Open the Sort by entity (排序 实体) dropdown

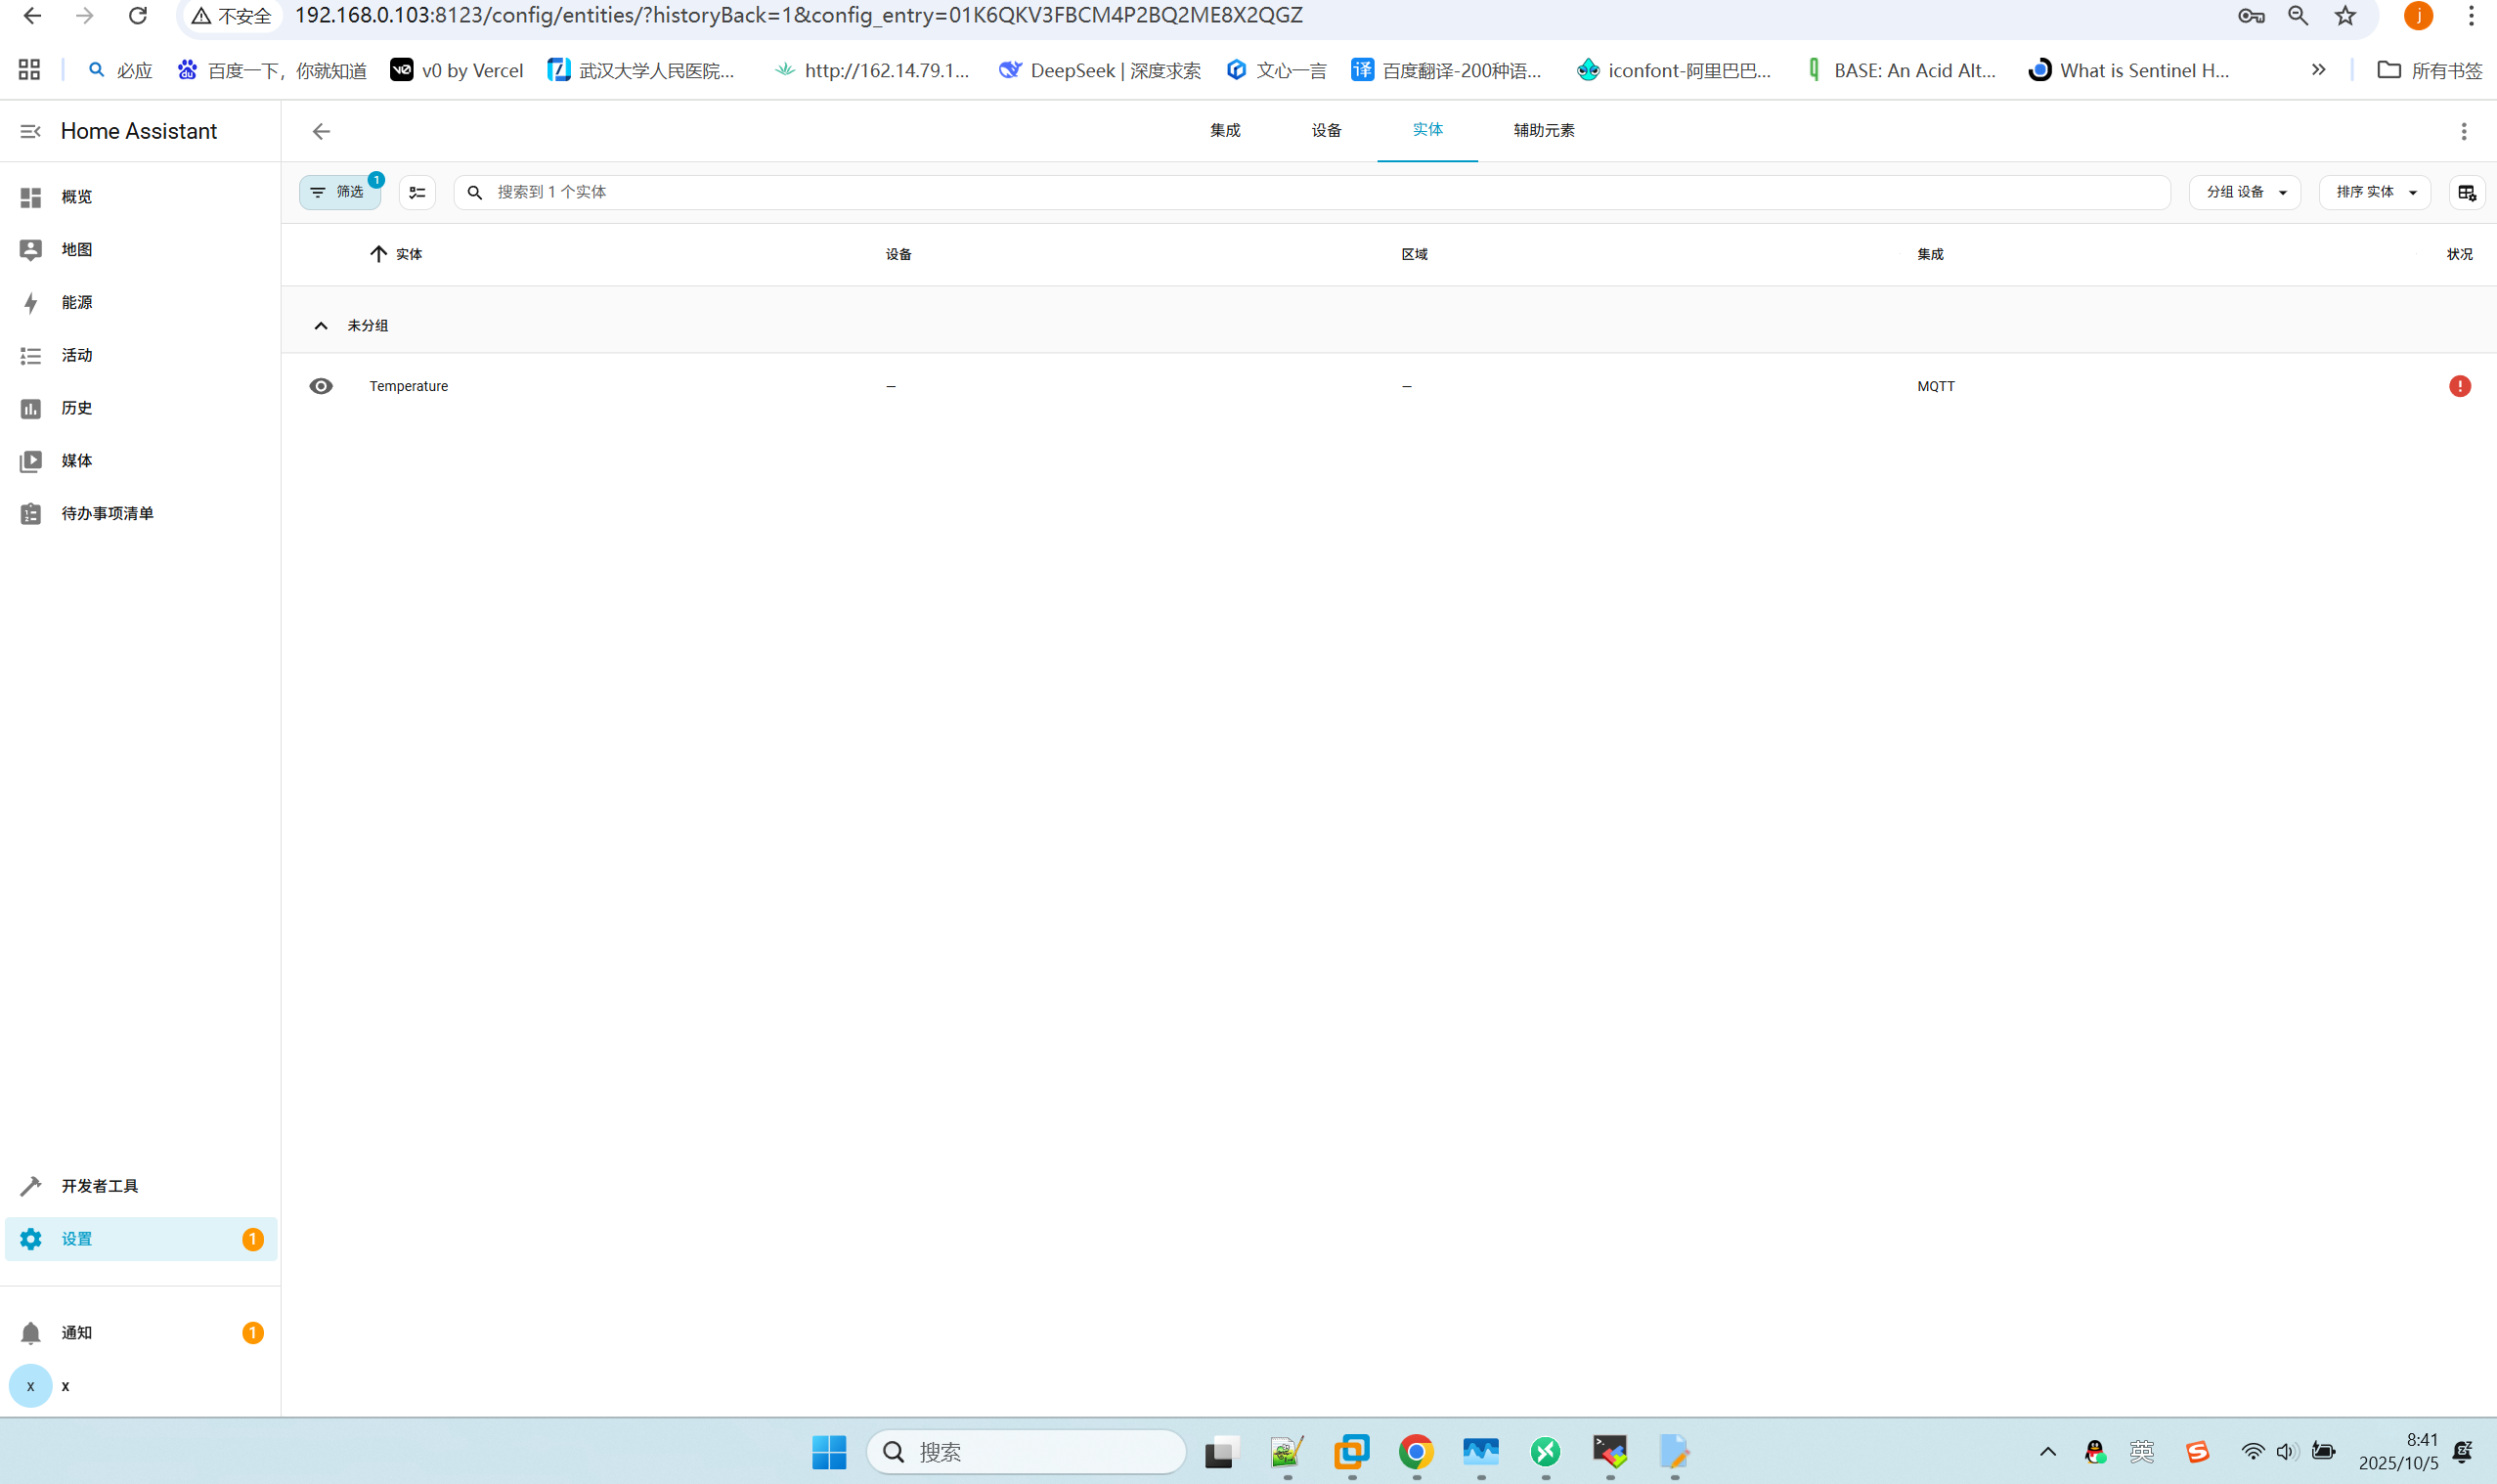coord(2373,192)
